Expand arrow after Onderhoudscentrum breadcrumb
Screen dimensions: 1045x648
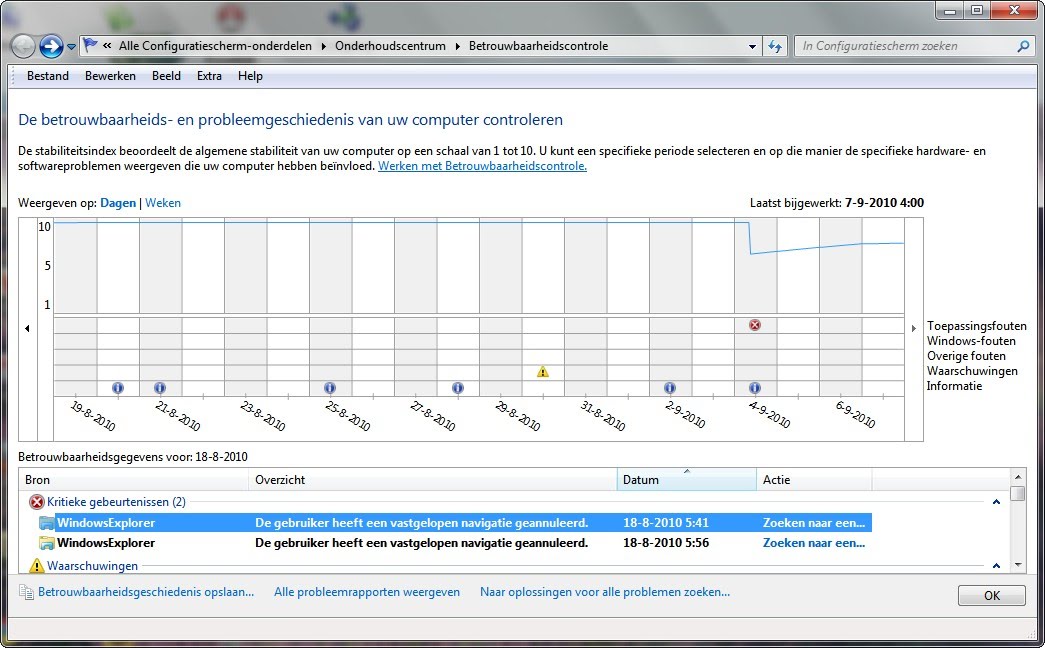[x=458, y=46]
